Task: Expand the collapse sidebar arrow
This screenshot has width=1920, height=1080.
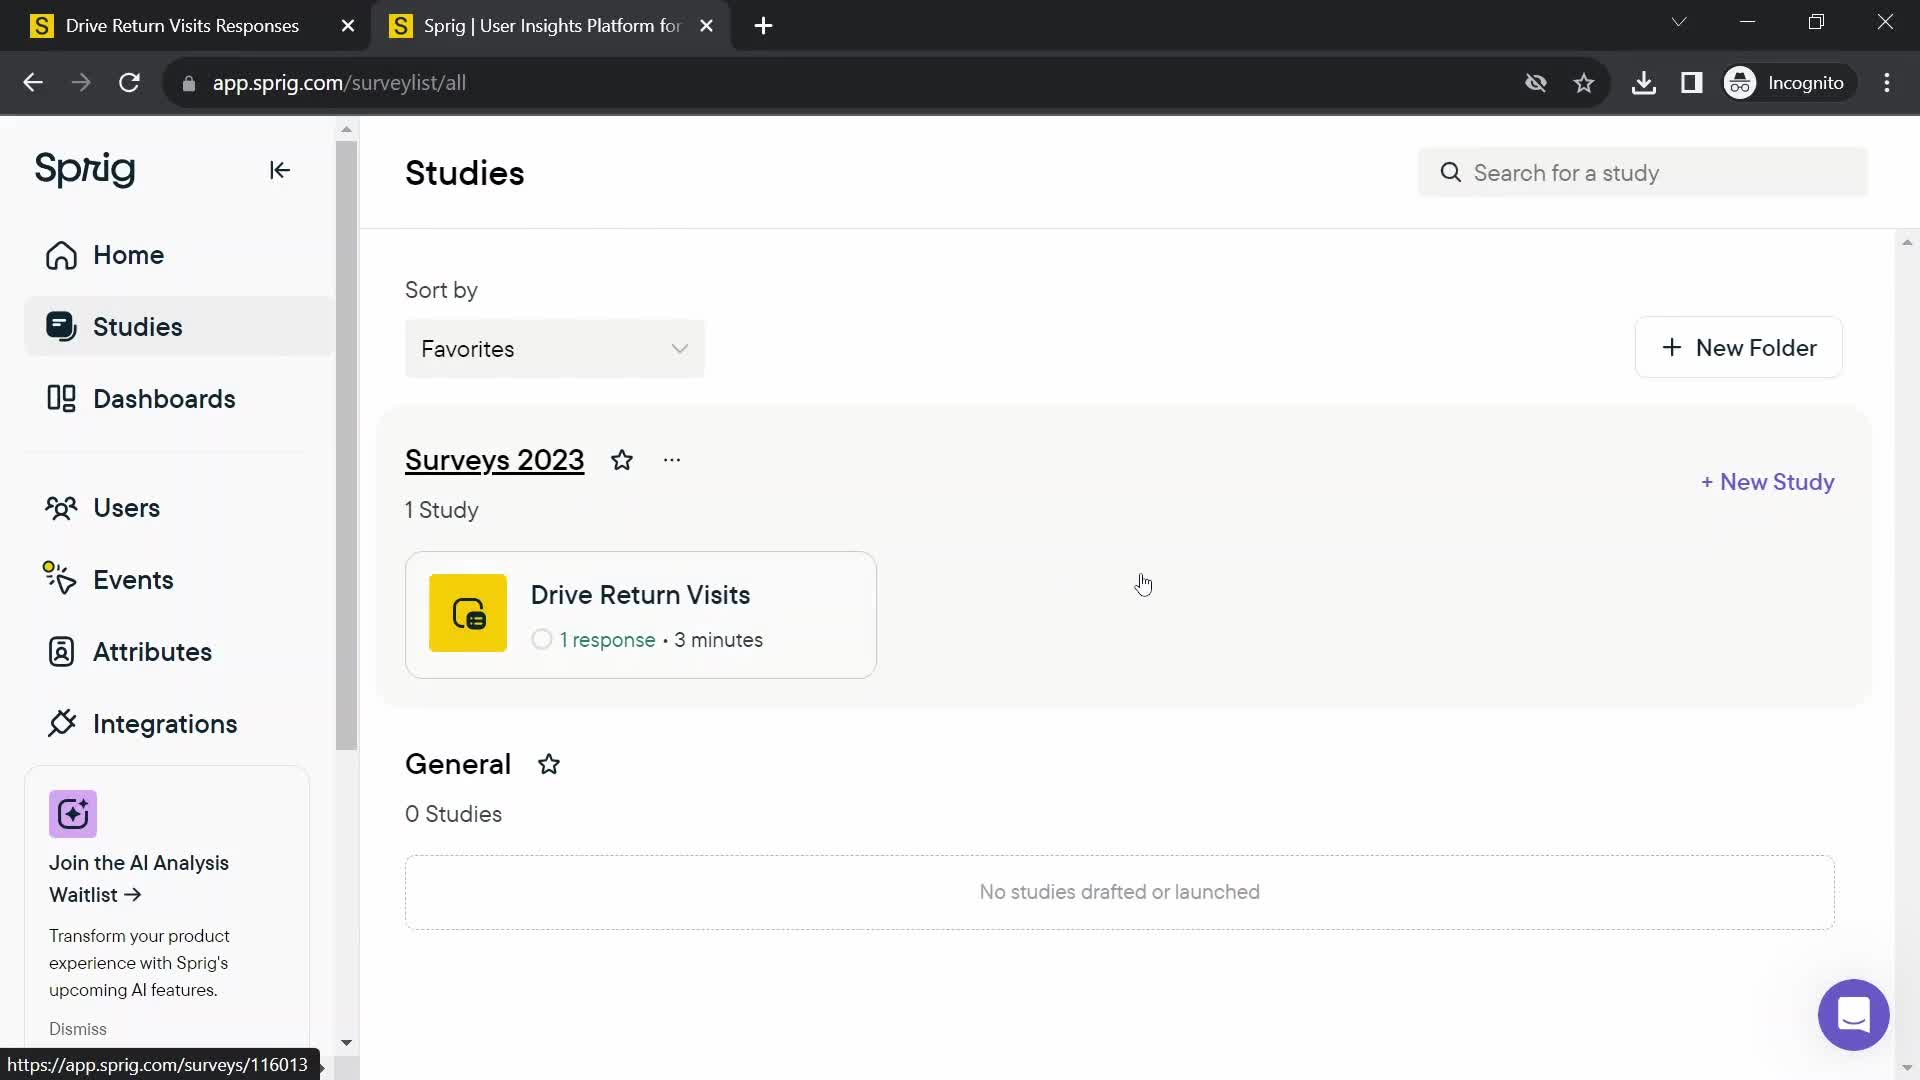Action: [x=280, y=170]
